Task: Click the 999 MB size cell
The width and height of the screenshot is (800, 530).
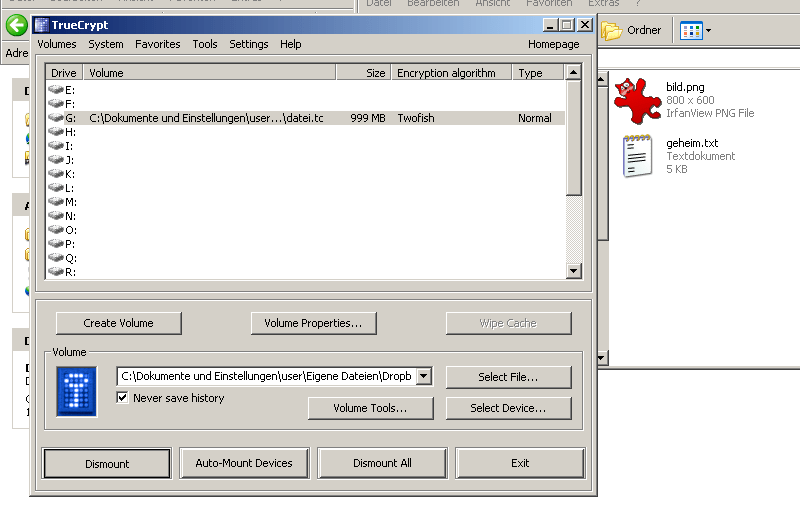Action: click(368, 118)
